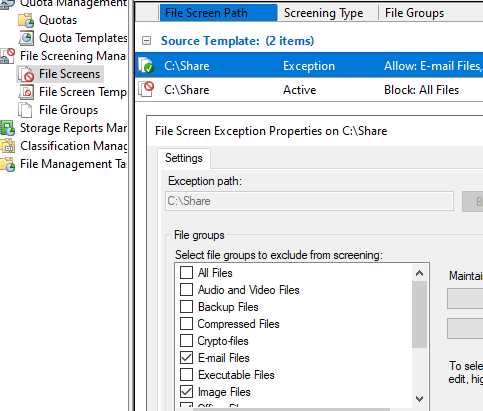This screenshot has width=483, height=411.
Task: Check the All Files group
Action: point(186,272)
